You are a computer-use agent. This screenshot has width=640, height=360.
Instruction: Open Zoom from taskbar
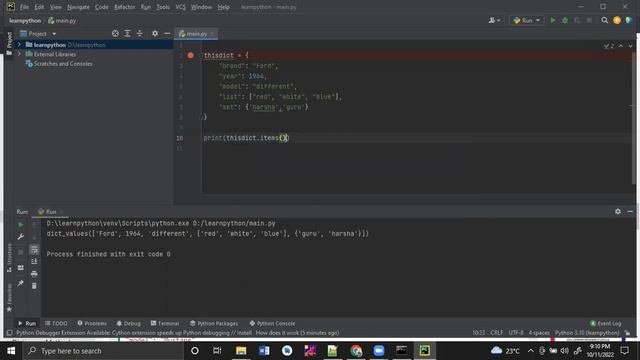coord(379,351)
